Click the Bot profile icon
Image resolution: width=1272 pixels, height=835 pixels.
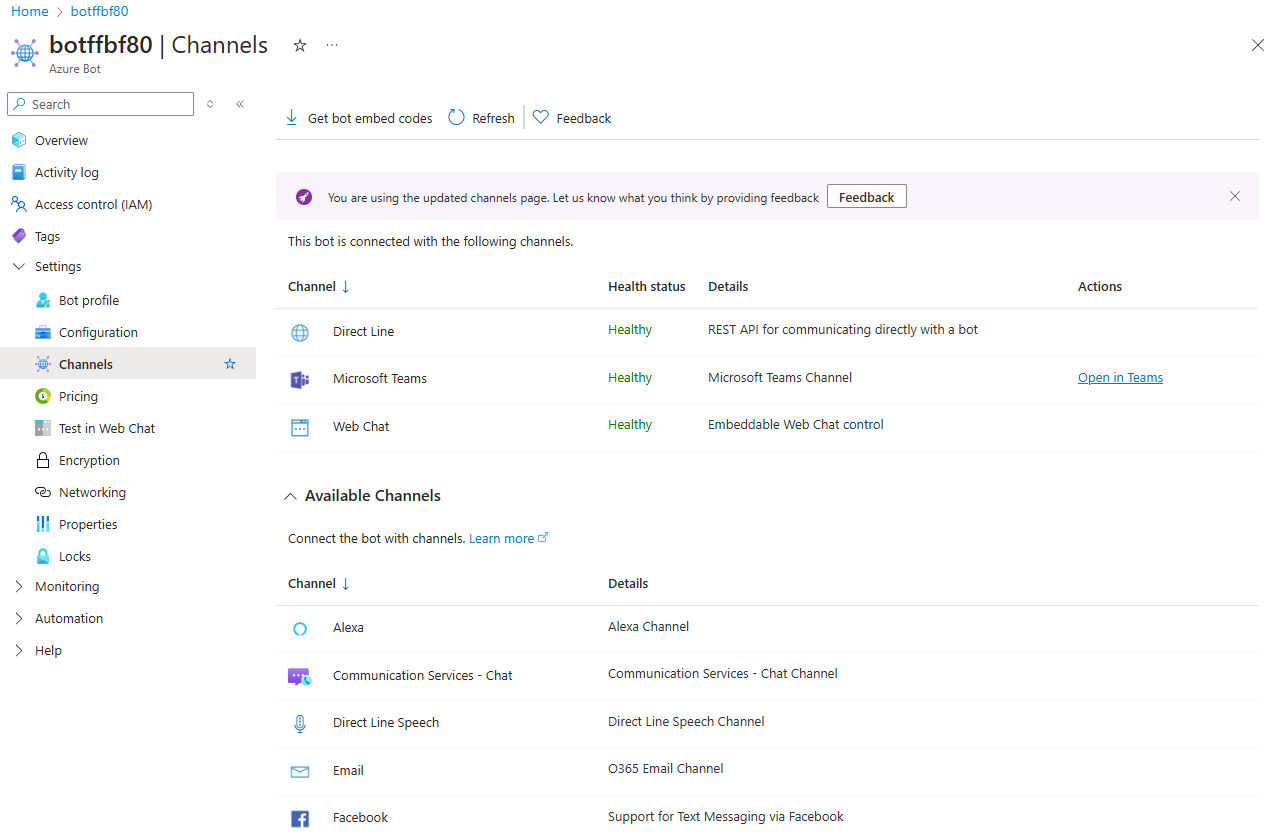(43, 300)
